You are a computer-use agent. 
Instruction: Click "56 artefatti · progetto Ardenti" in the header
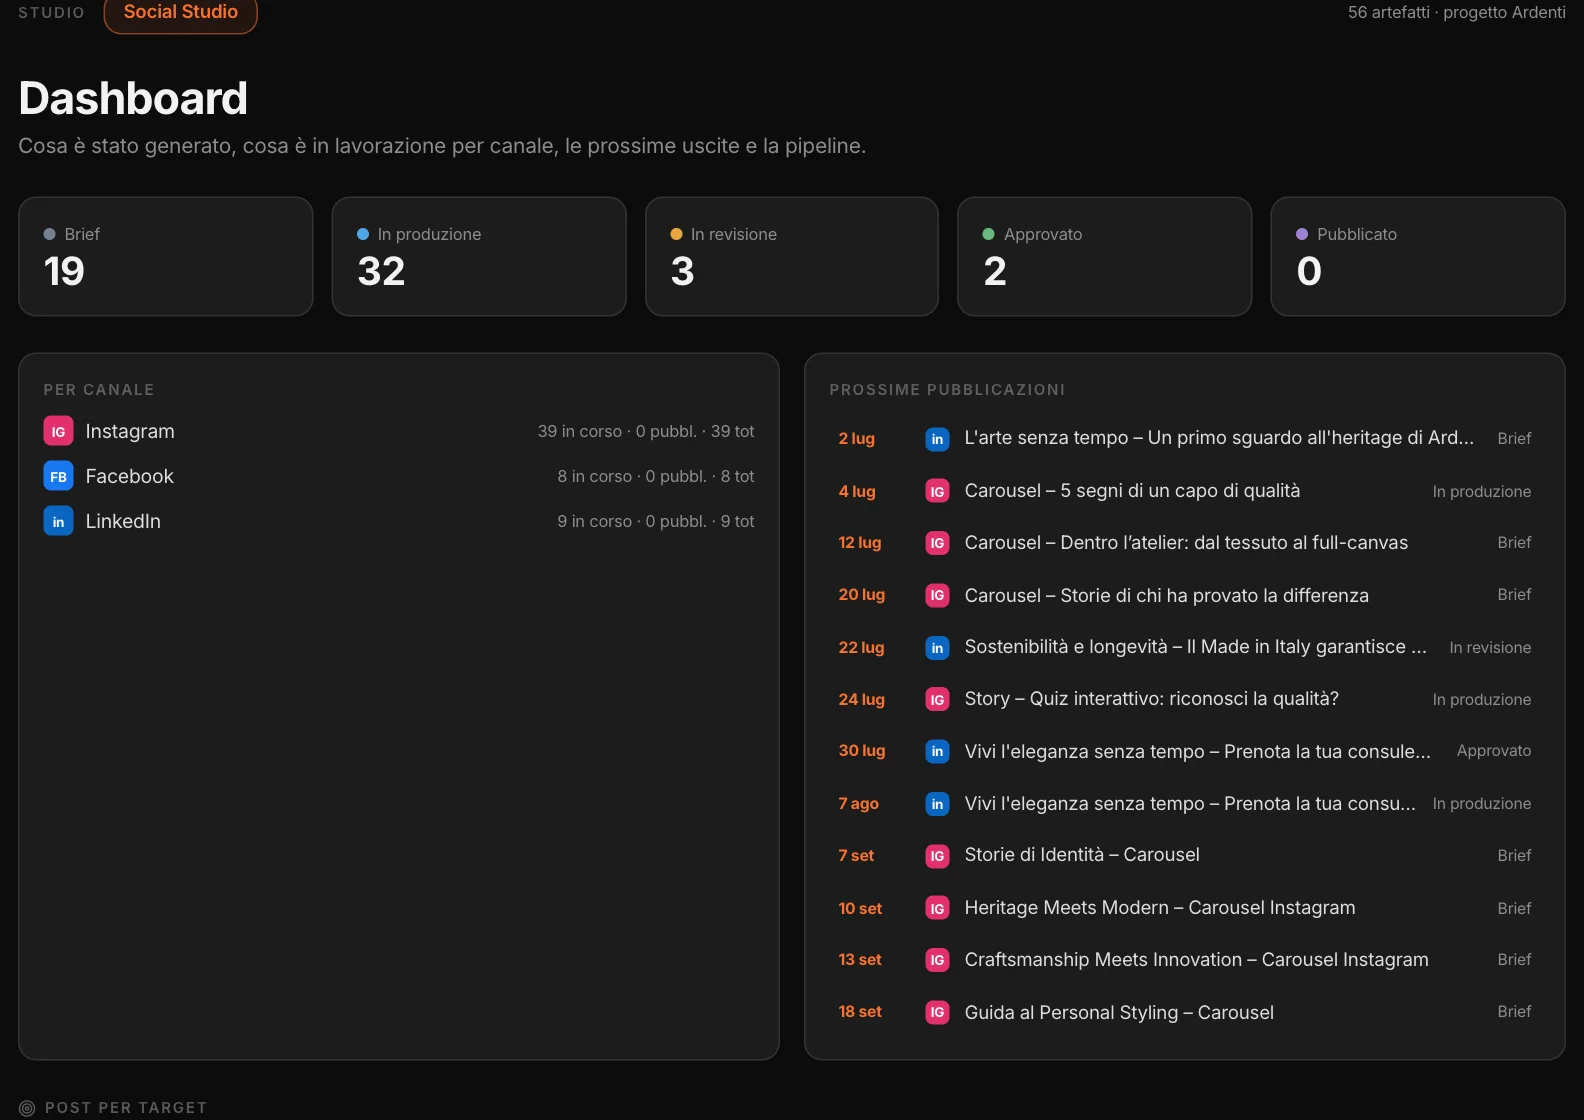1457,13
